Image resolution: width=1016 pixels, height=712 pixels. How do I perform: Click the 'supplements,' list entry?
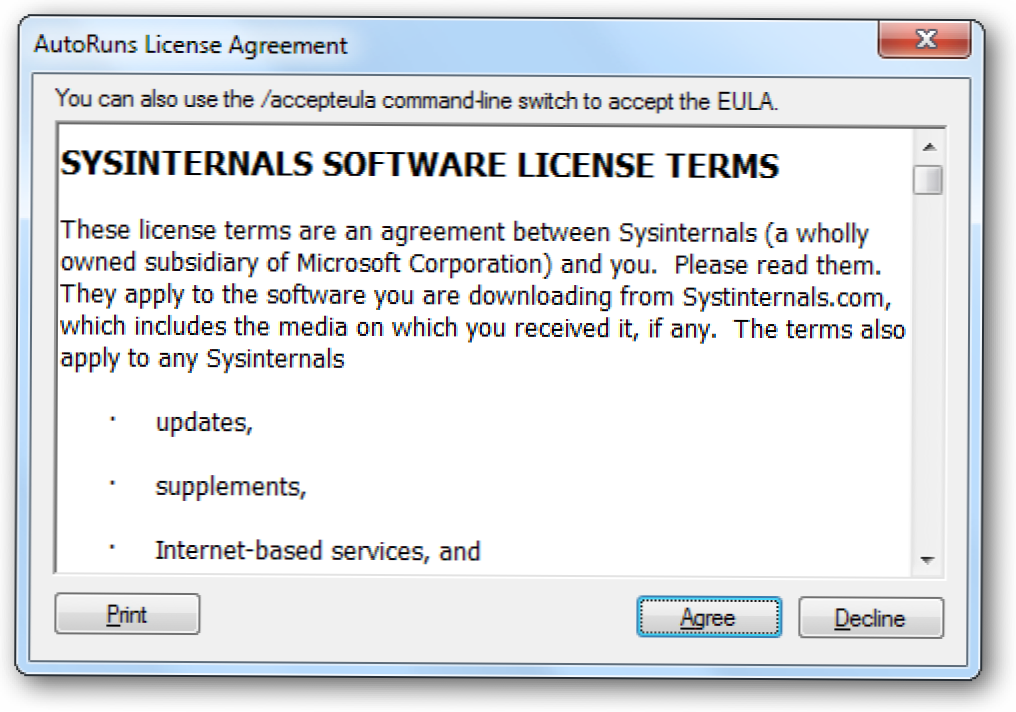pos(231,487)
